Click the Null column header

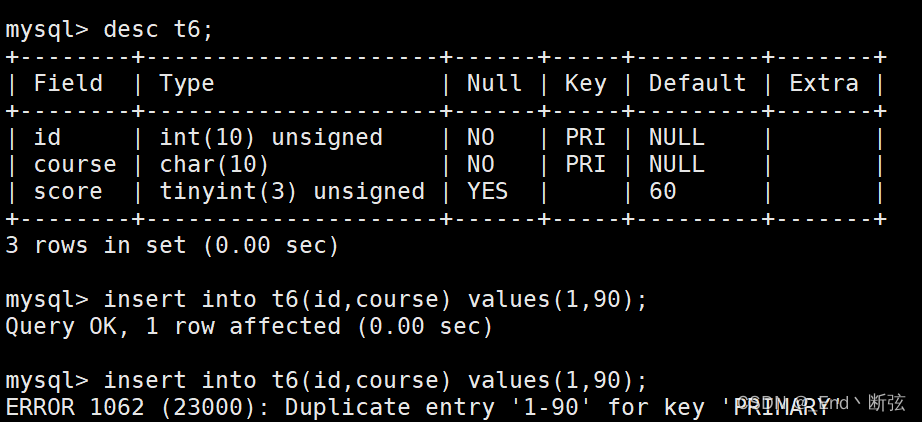pos(494,83)
